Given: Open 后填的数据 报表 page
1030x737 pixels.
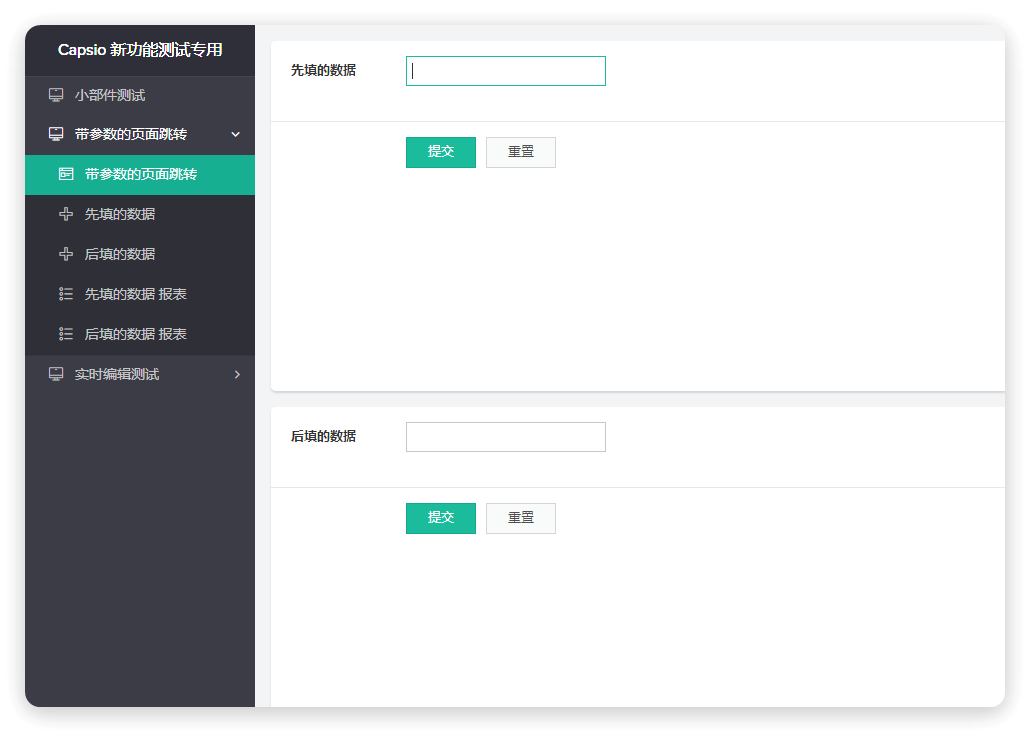Looking at the screenshot, I should click(140, 334).
